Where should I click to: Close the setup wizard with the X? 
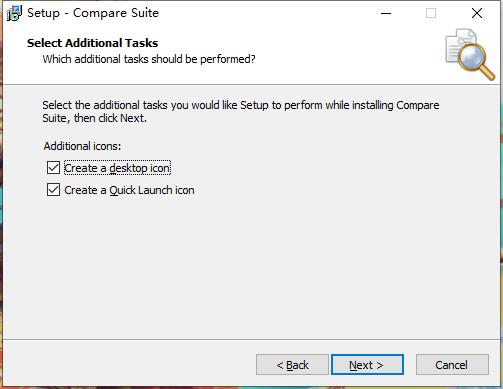point(477,13)
